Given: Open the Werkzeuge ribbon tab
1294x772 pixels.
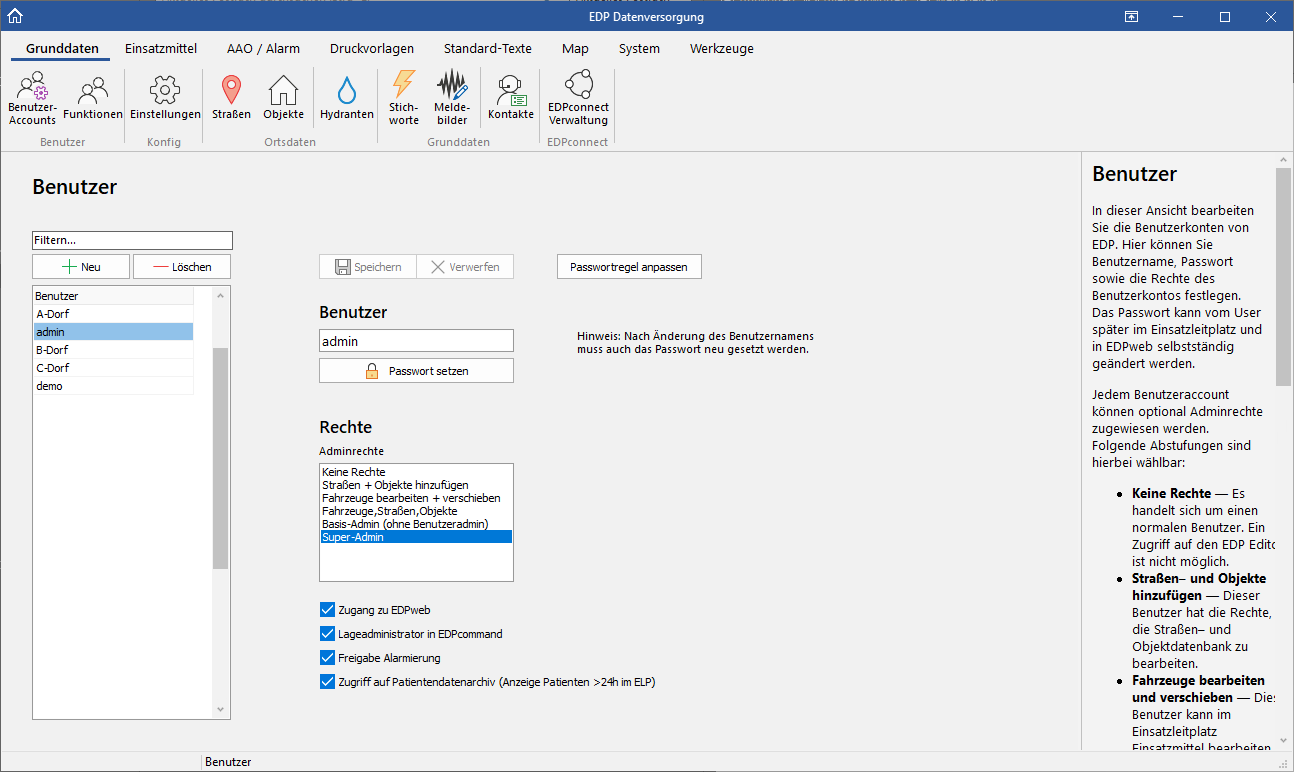Looking at the screenshot, I should [x=721, y=48].
